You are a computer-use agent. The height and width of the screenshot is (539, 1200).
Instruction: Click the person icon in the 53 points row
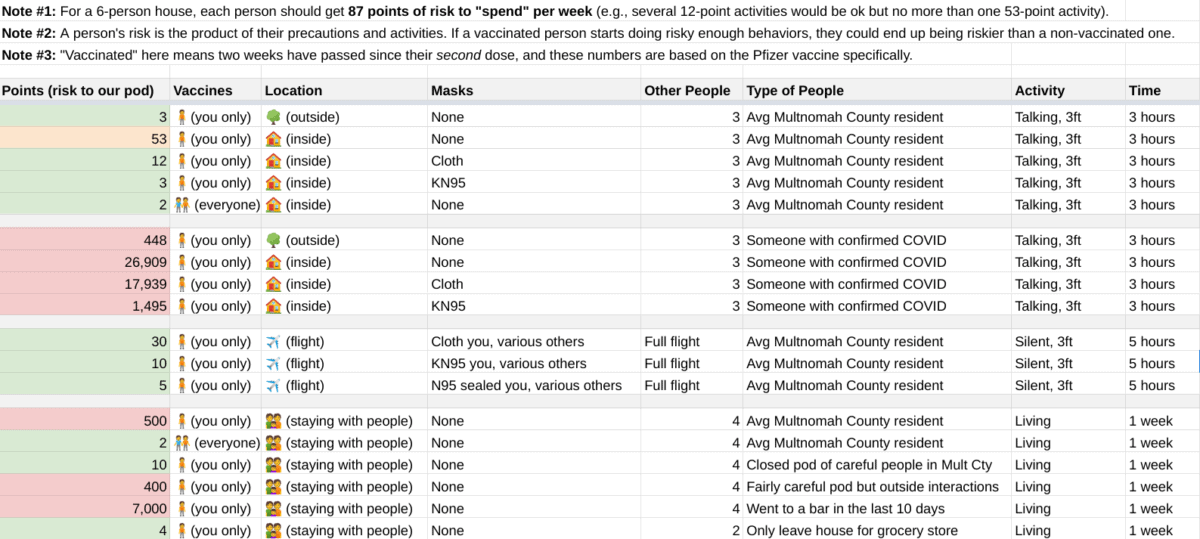(x=182, y=139)
